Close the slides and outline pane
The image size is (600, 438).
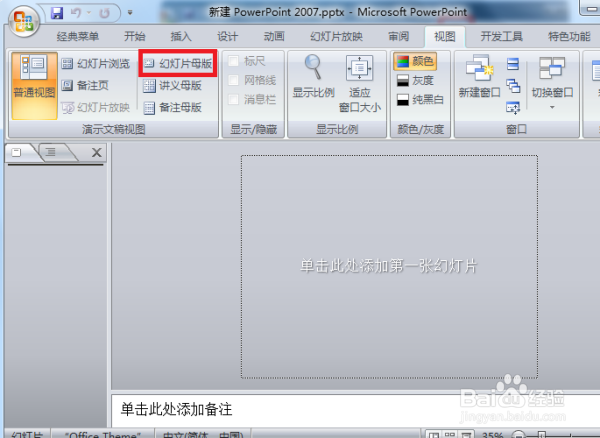tap(97, 153)
